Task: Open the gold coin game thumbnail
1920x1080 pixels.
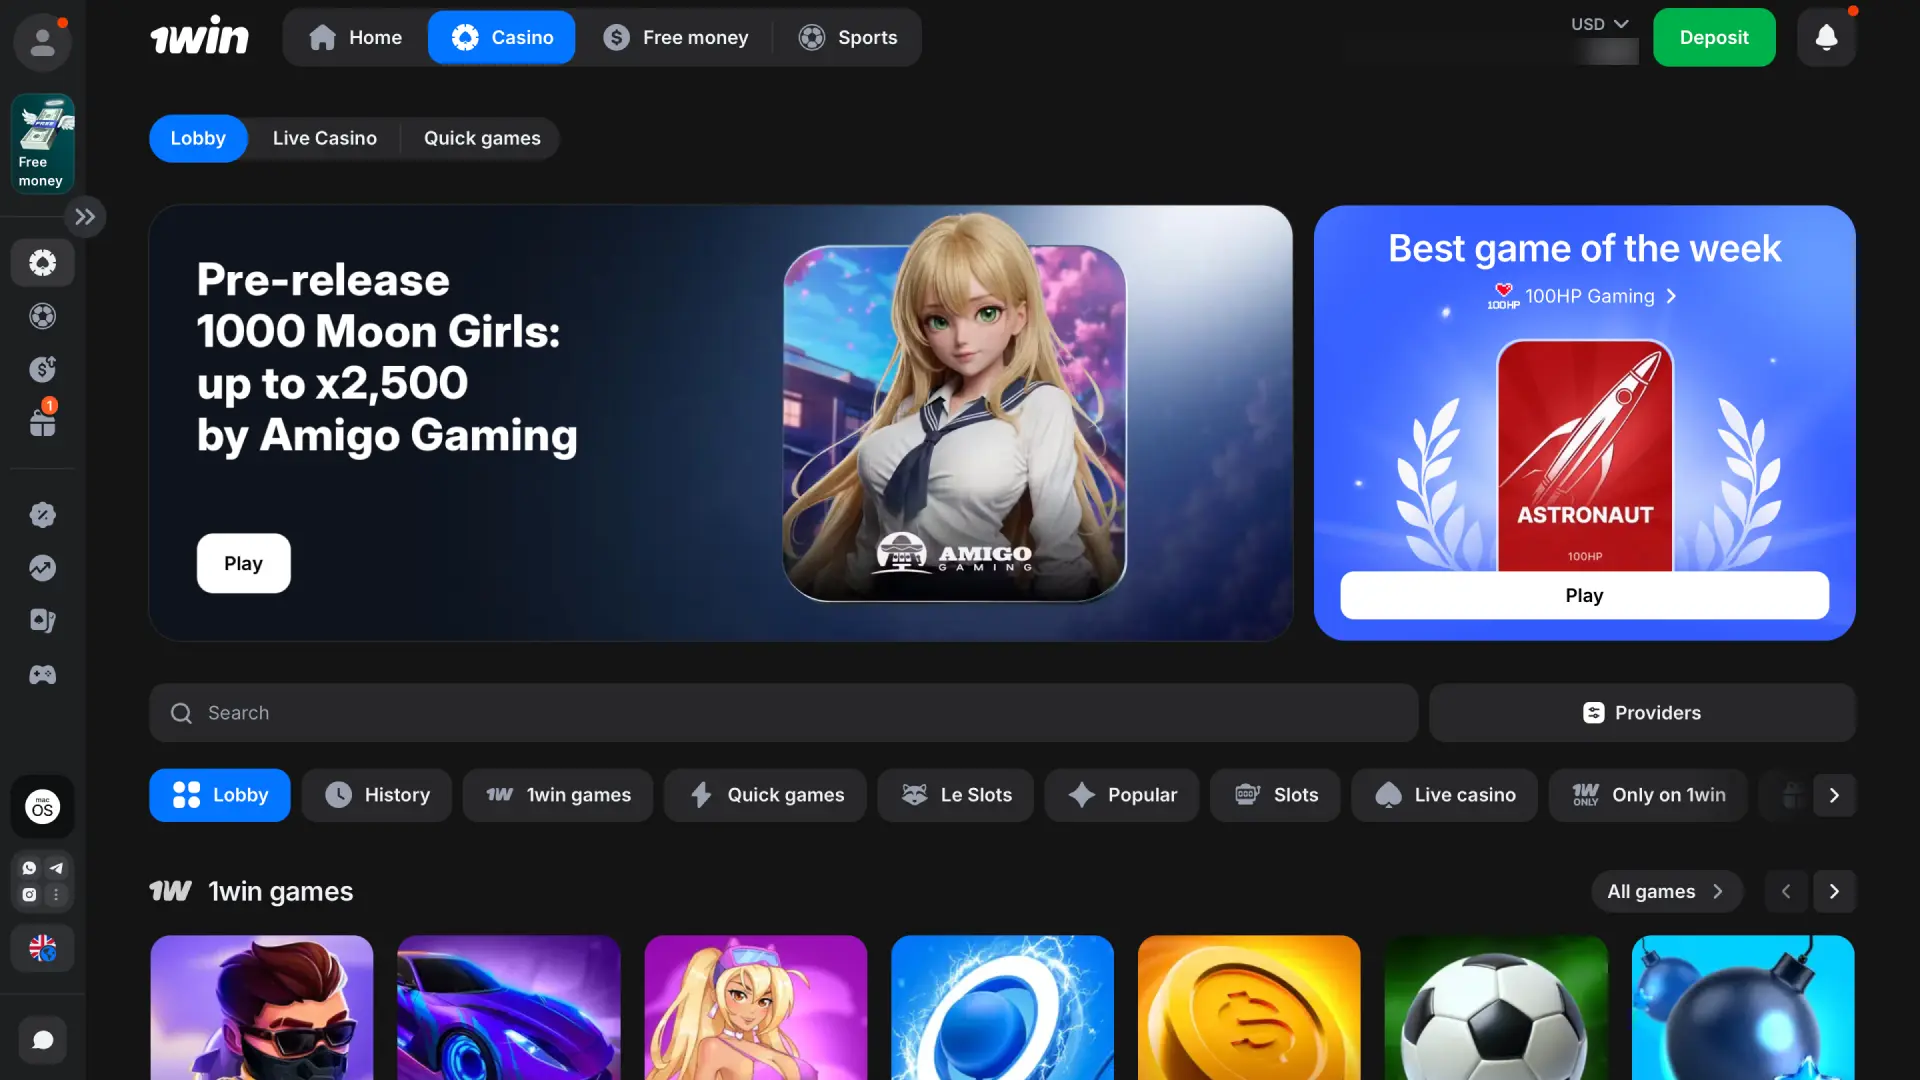Action: pos(1249,1008)
